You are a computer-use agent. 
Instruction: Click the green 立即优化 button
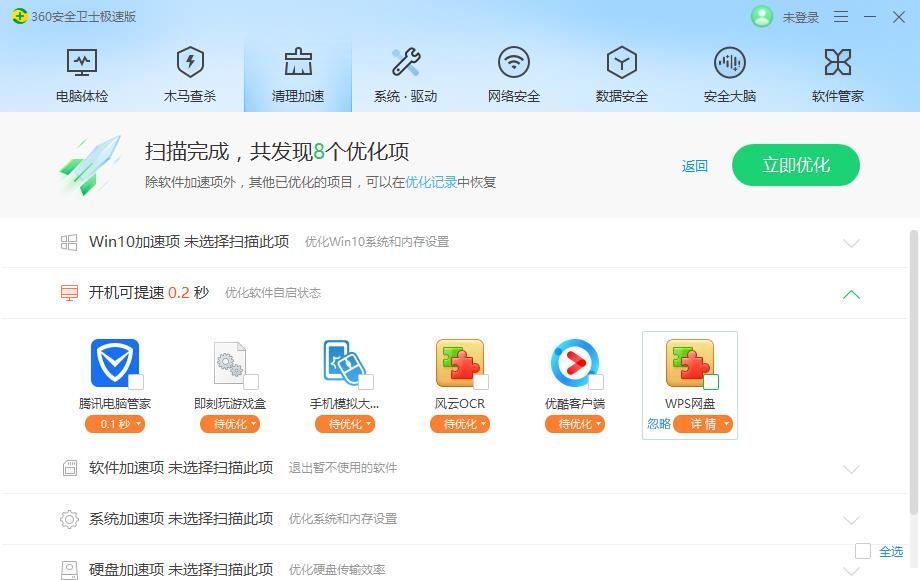tap(795, 164)
